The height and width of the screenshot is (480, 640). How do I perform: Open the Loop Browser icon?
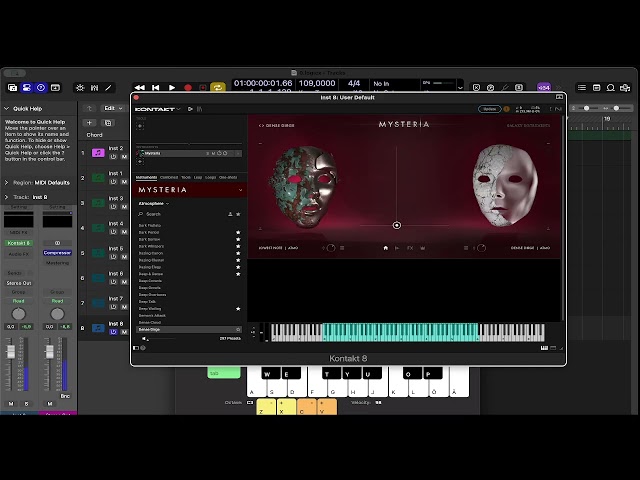[611, 88]
